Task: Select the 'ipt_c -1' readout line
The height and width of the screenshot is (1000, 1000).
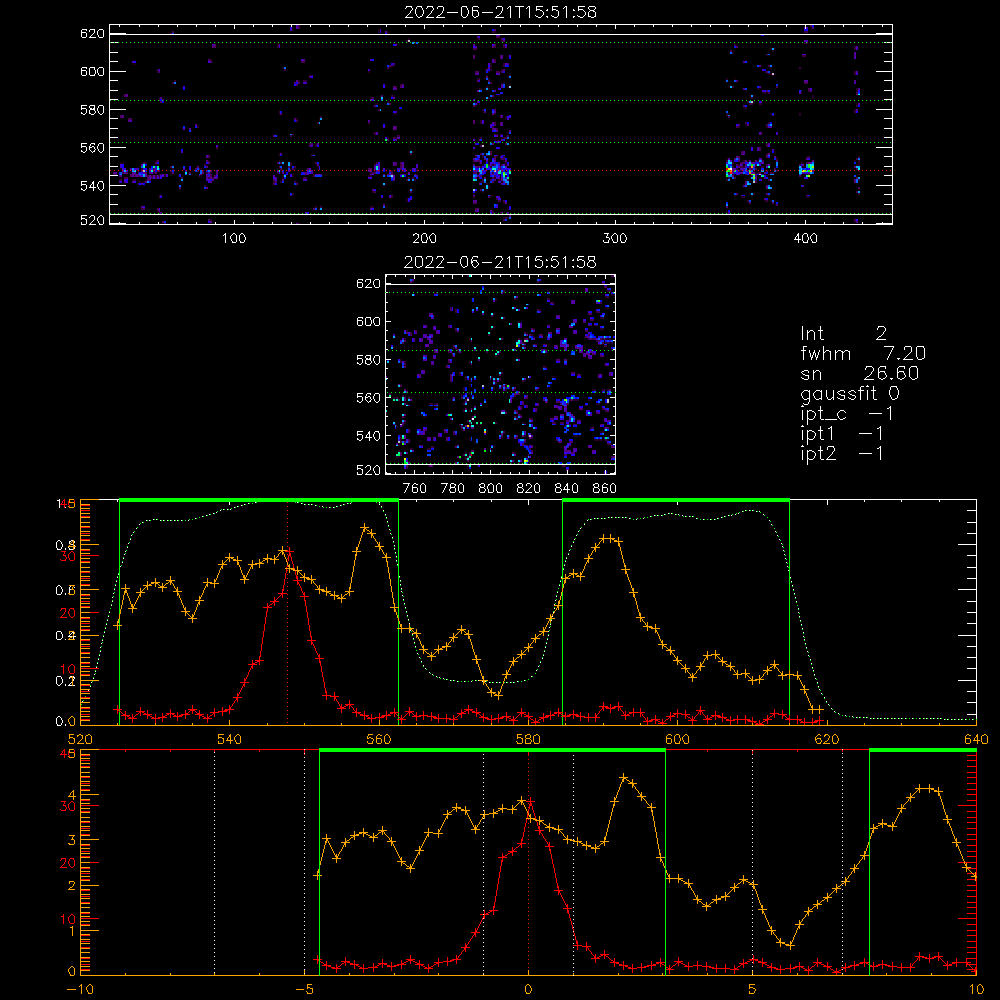Action: tap(847, 414)
